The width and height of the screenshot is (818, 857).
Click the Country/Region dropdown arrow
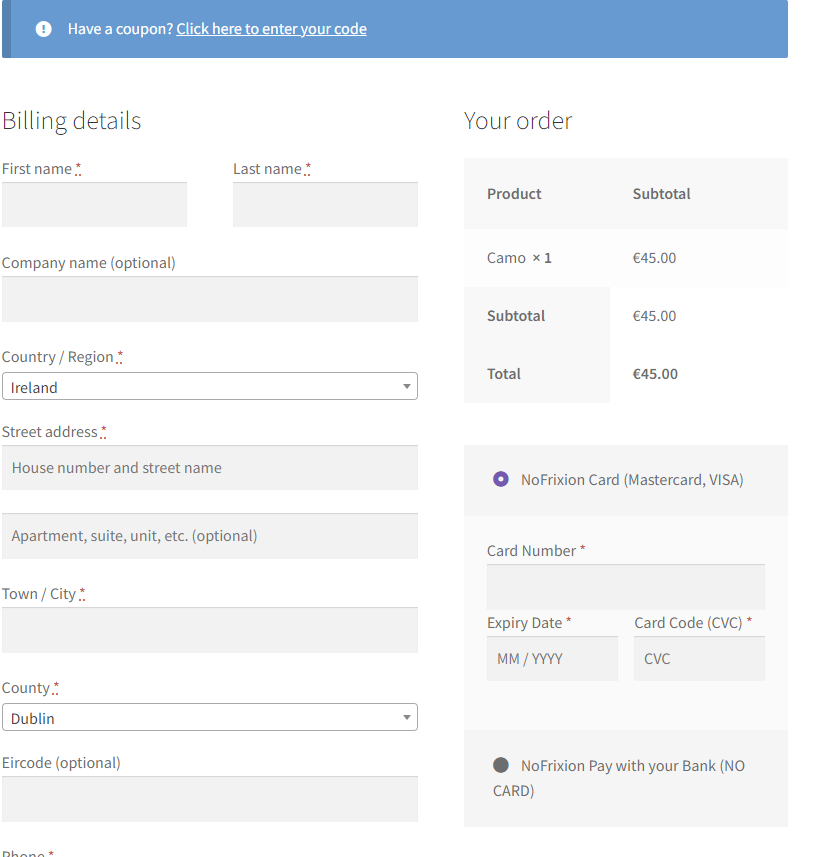click(406, 386)
